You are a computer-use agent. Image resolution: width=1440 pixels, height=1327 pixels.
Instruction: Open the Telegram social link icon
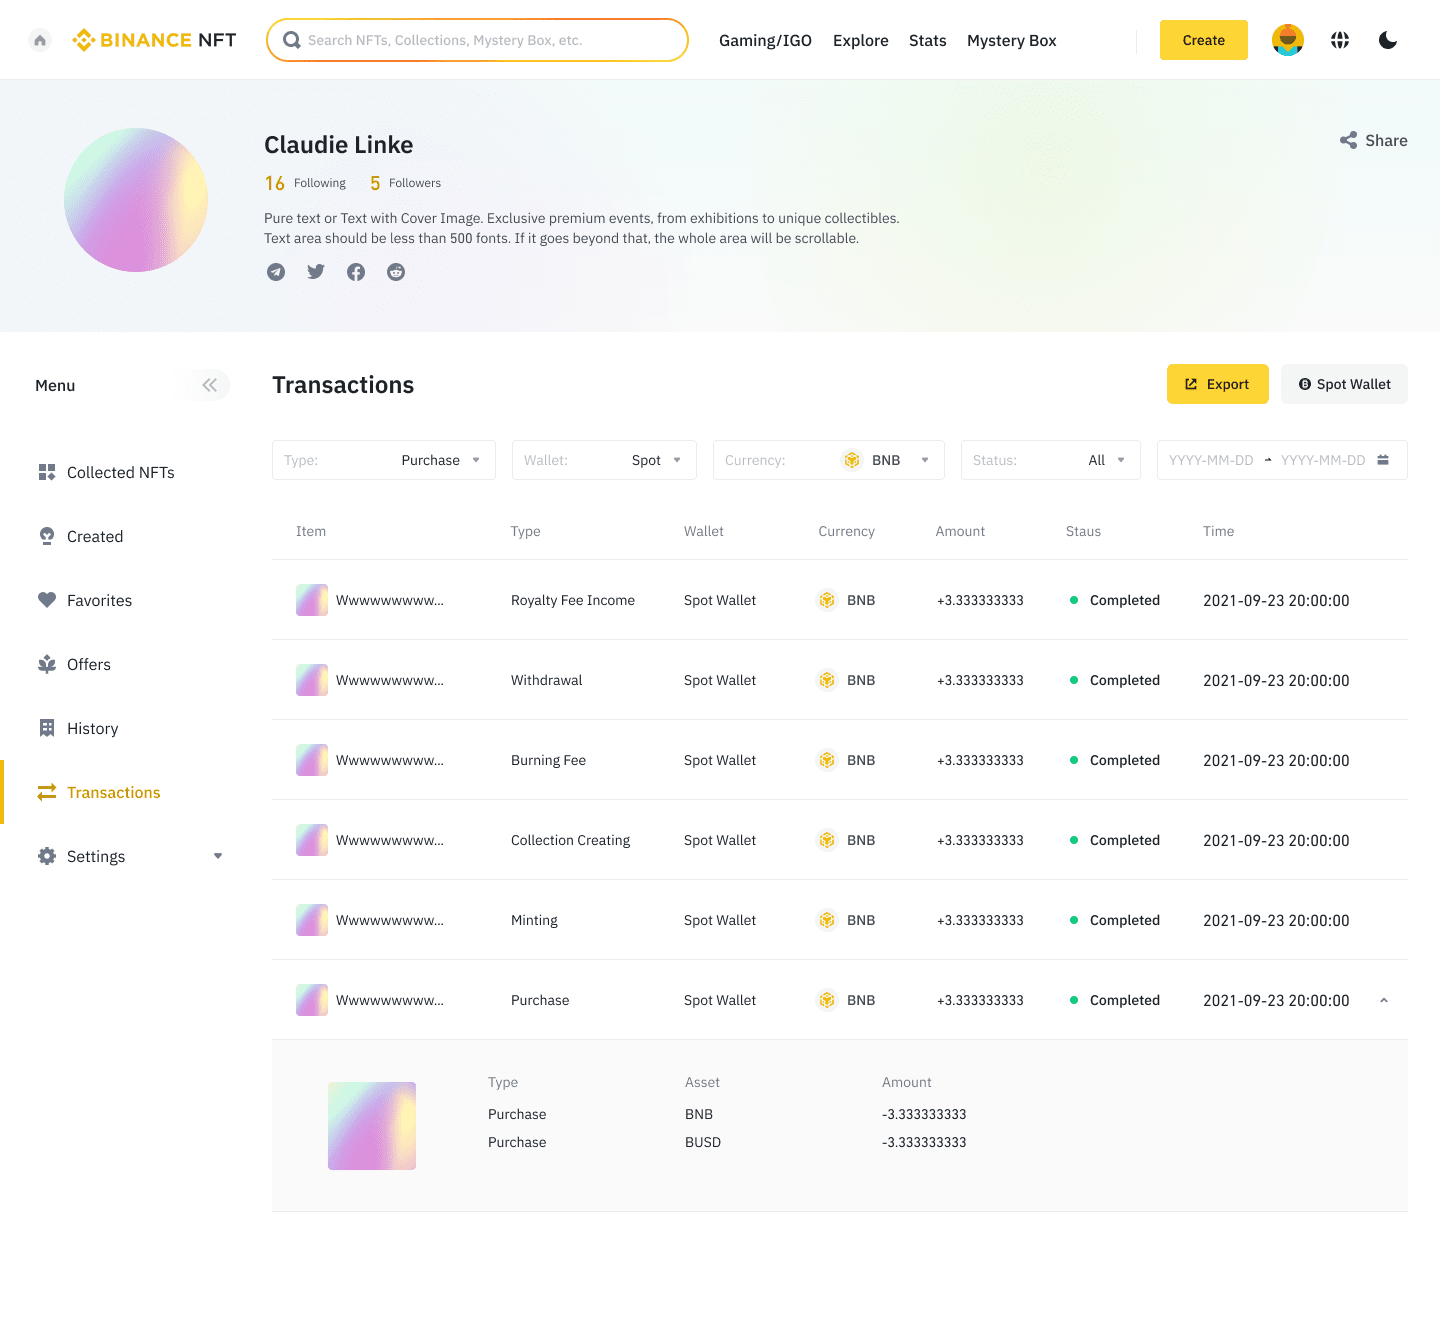(x=276, y=272)
